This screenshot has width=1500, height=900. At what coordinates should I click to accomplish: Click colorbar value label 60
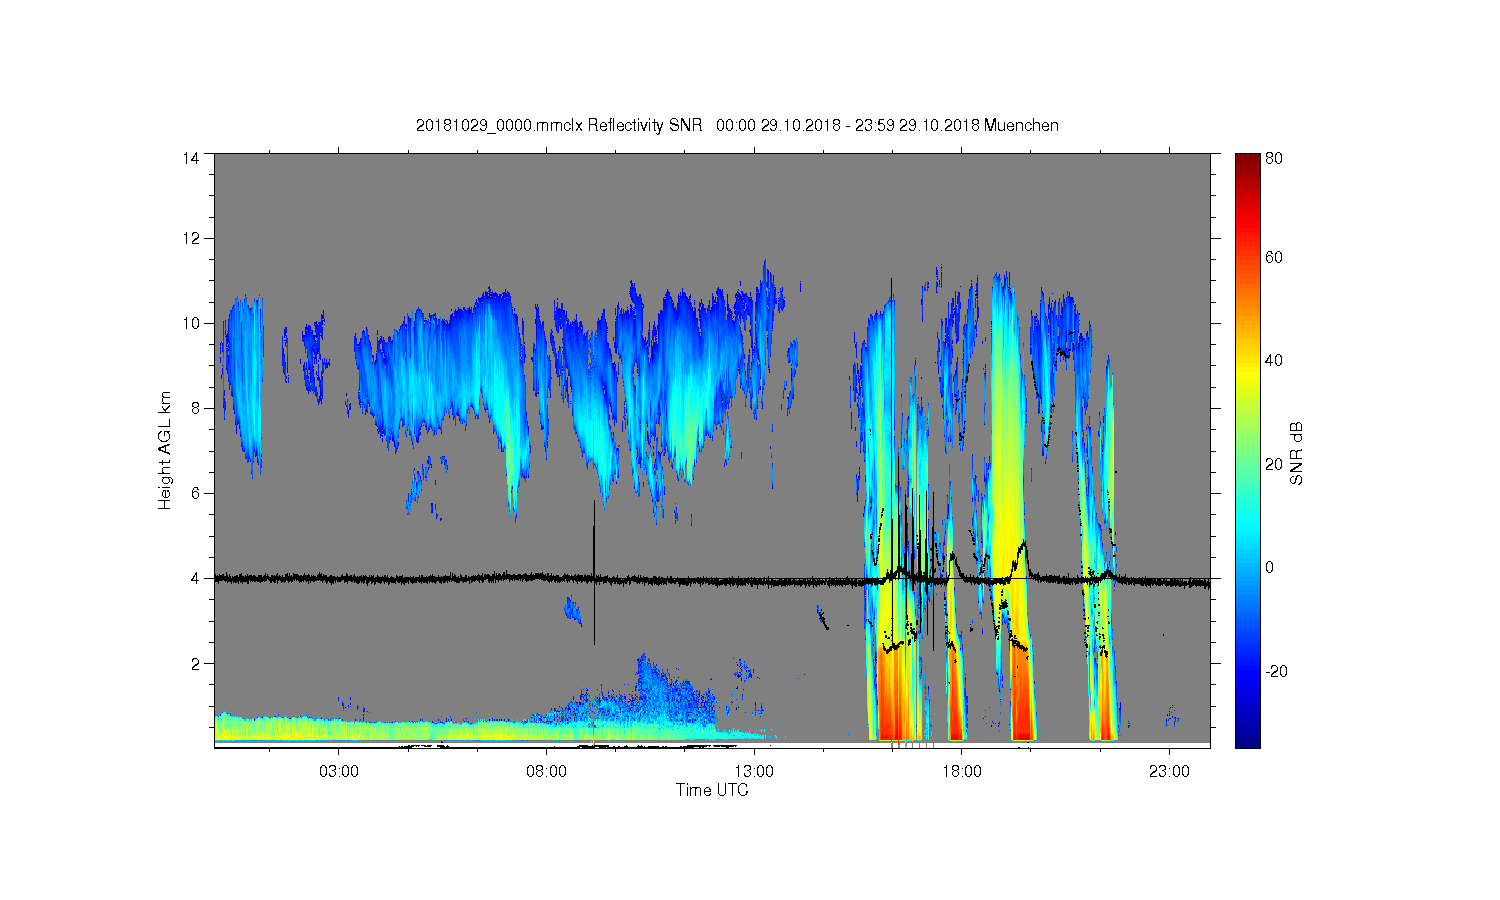pos(1274,258)
